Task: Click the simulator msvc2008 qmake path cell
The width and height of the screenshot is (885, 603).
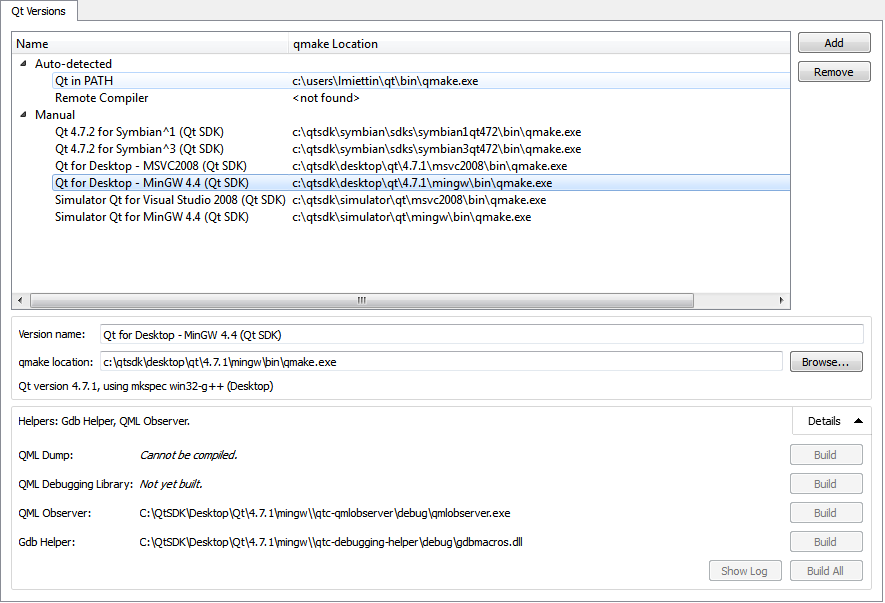Action: [x=419, y=200]
